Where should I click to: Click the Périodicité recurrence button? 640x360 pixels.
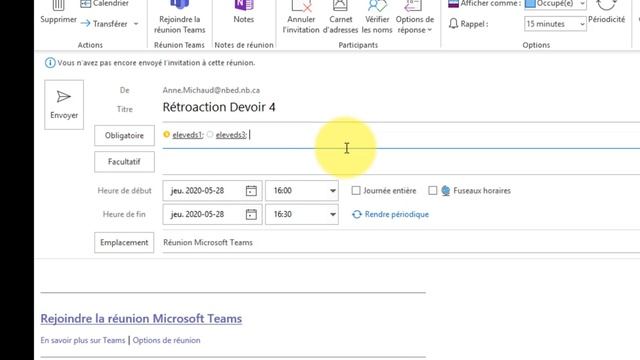tap(607, 13)
